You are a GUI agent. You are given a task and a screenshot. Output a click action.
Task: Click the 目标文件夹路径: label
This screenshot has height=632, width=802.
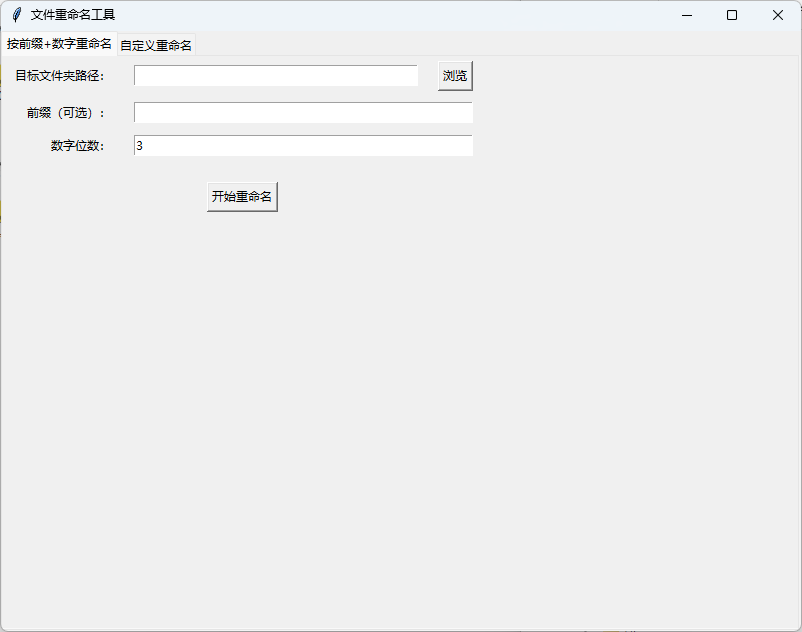(60, 76)
